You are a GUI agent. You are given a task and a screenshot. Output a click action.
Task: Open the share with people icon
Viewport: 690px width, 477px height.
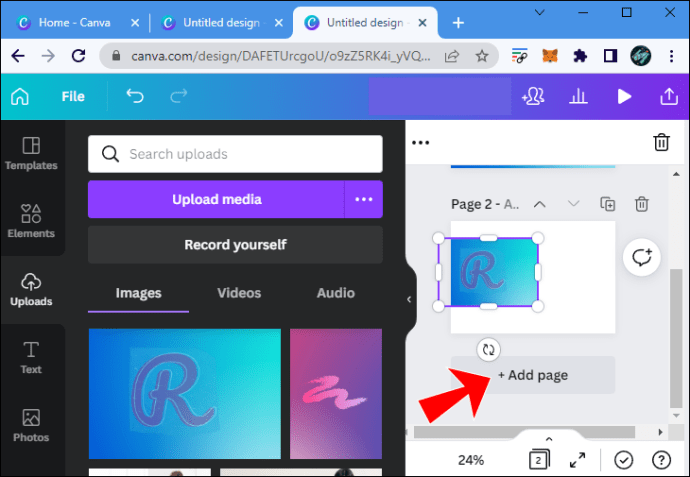tap(533, 96)
